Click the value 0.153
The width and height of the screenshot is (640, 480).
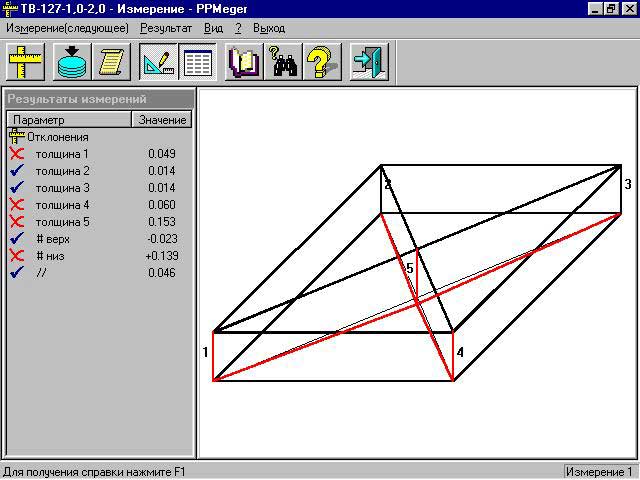click(x=162, y=222)
